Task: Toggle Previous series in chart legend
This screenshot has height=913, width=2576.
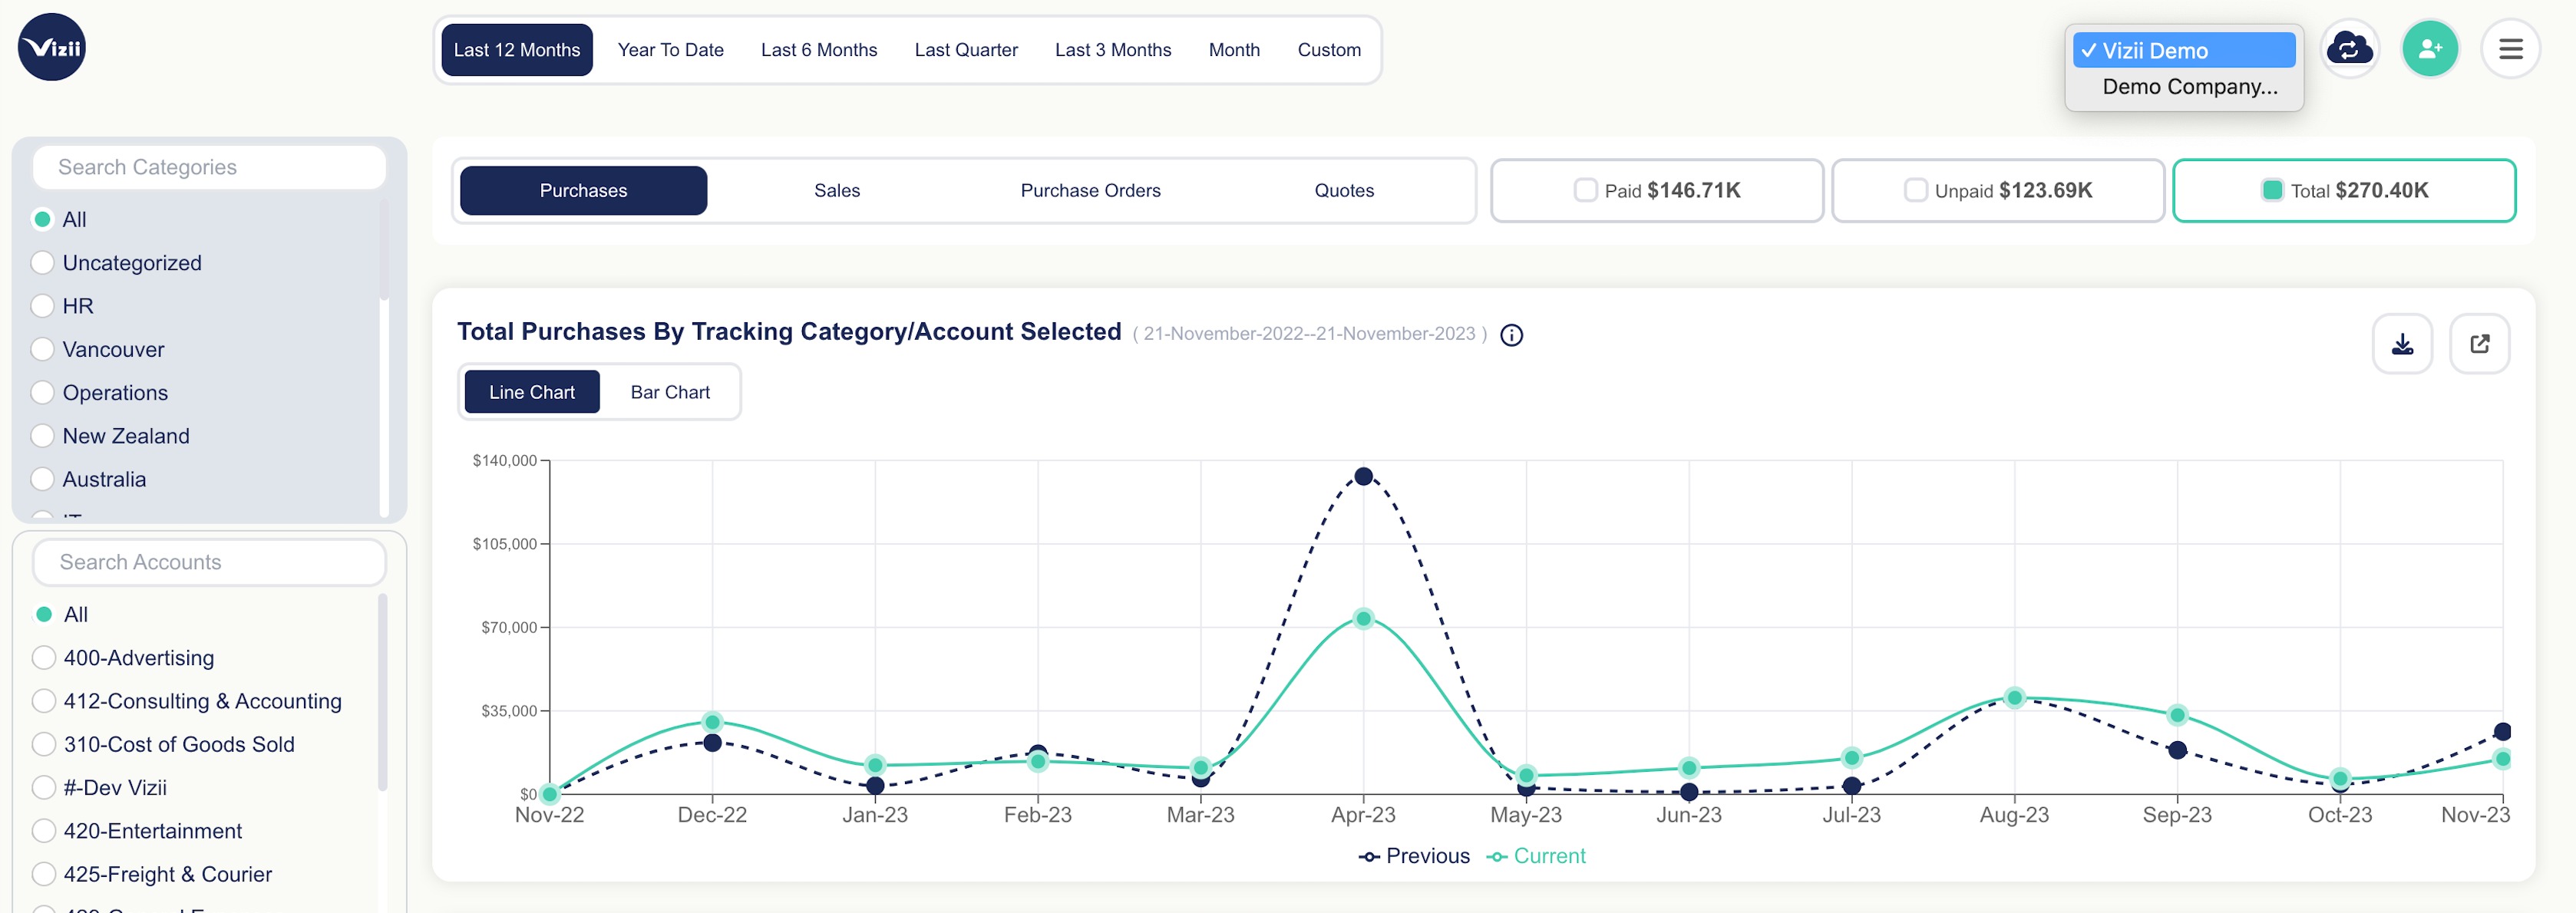Action: pos(1414,856)
